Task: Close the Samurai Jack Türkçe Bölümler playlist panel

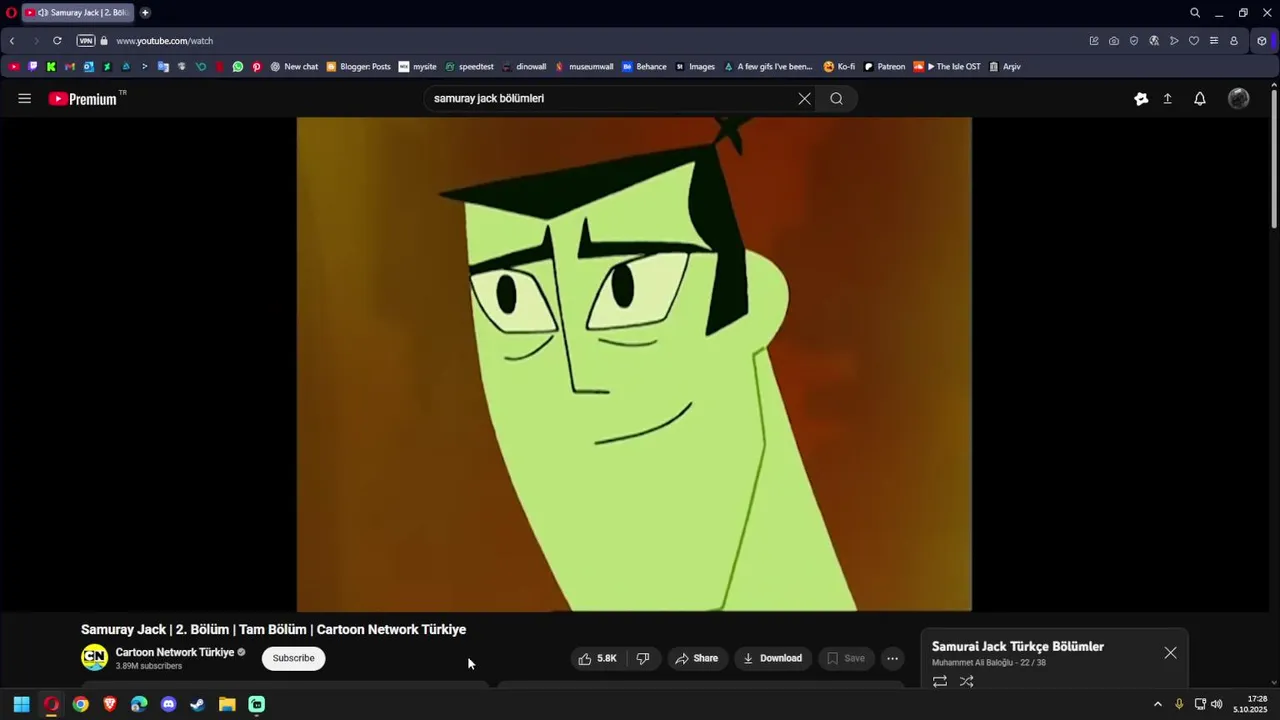Action: click(1170, 652)
